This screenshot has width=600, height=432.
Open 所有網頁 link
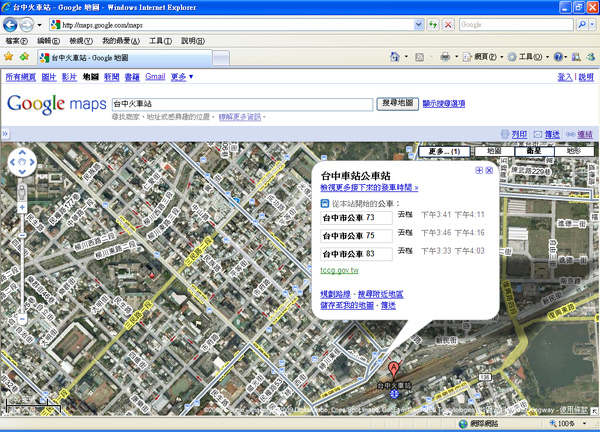(x=21, y=77)
